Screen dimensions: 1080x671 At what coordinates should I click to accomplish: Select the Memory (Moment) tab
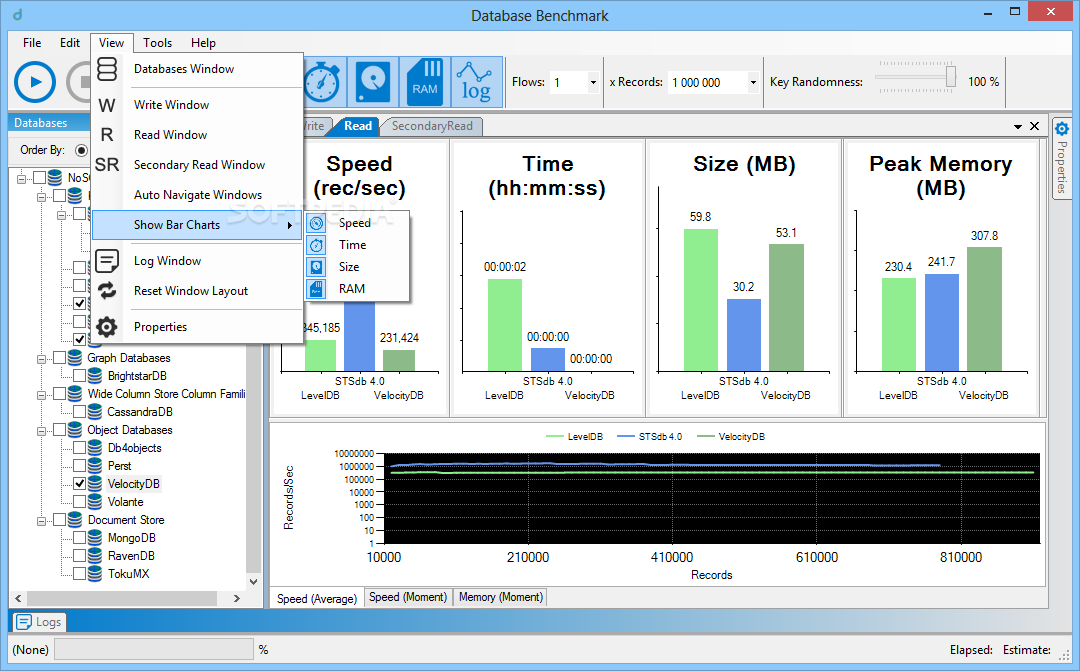(501, 597)
